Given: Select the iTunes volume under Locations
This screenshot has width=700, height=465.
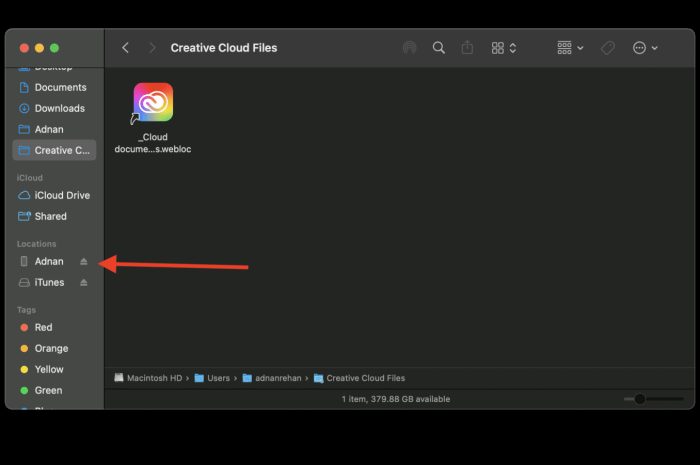Looking at the screenshot, I should pyautogui.click(x=49, y=282).
